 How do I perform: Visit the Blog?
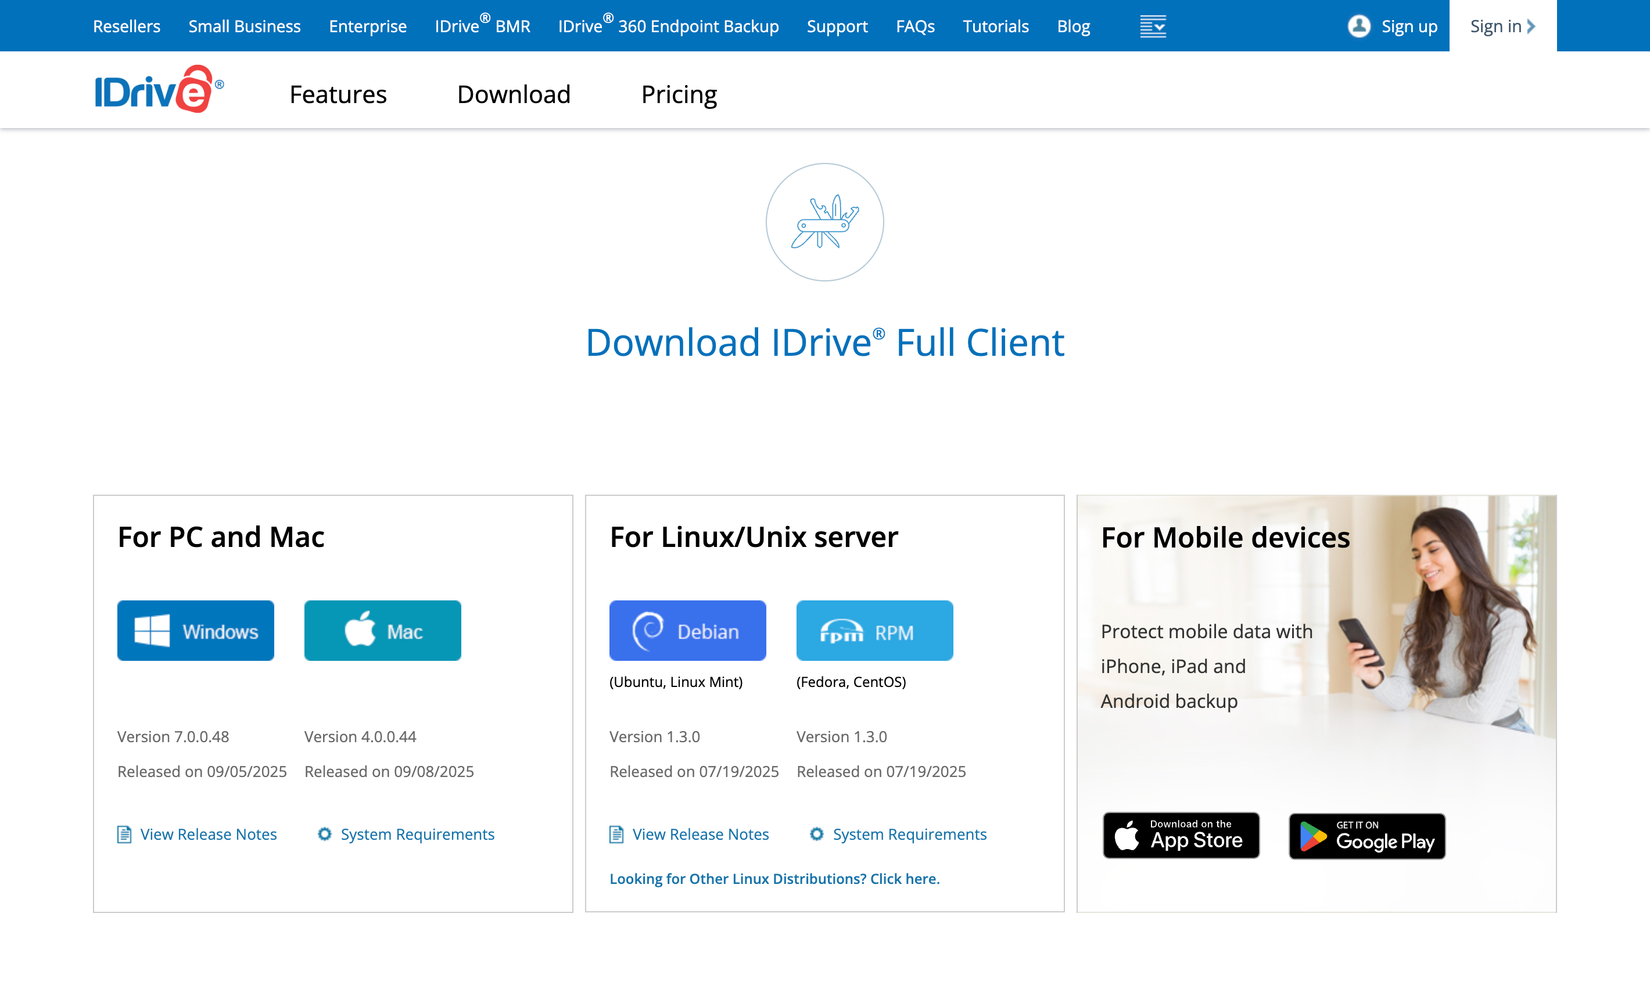point(1073,27)
